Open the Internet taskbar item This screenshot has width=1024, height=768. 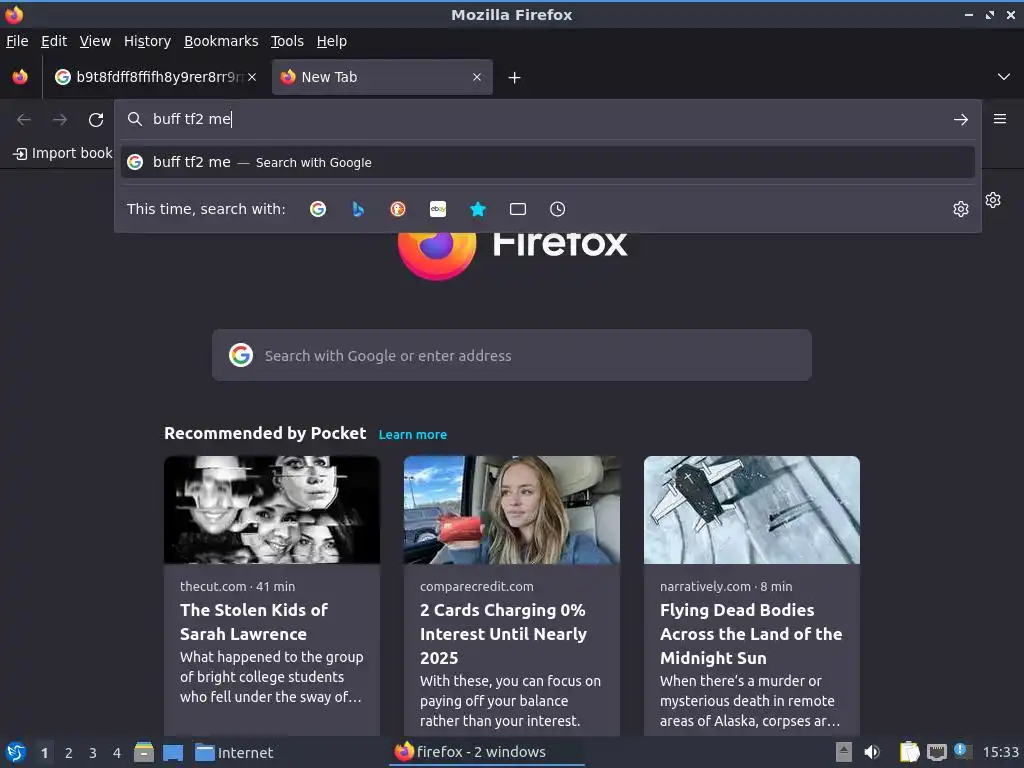[234, 752]
